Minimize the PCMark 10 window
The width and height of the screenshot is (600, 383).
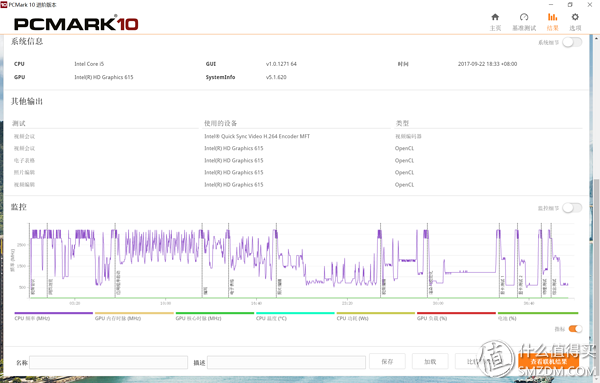click(x=551, y=5)
